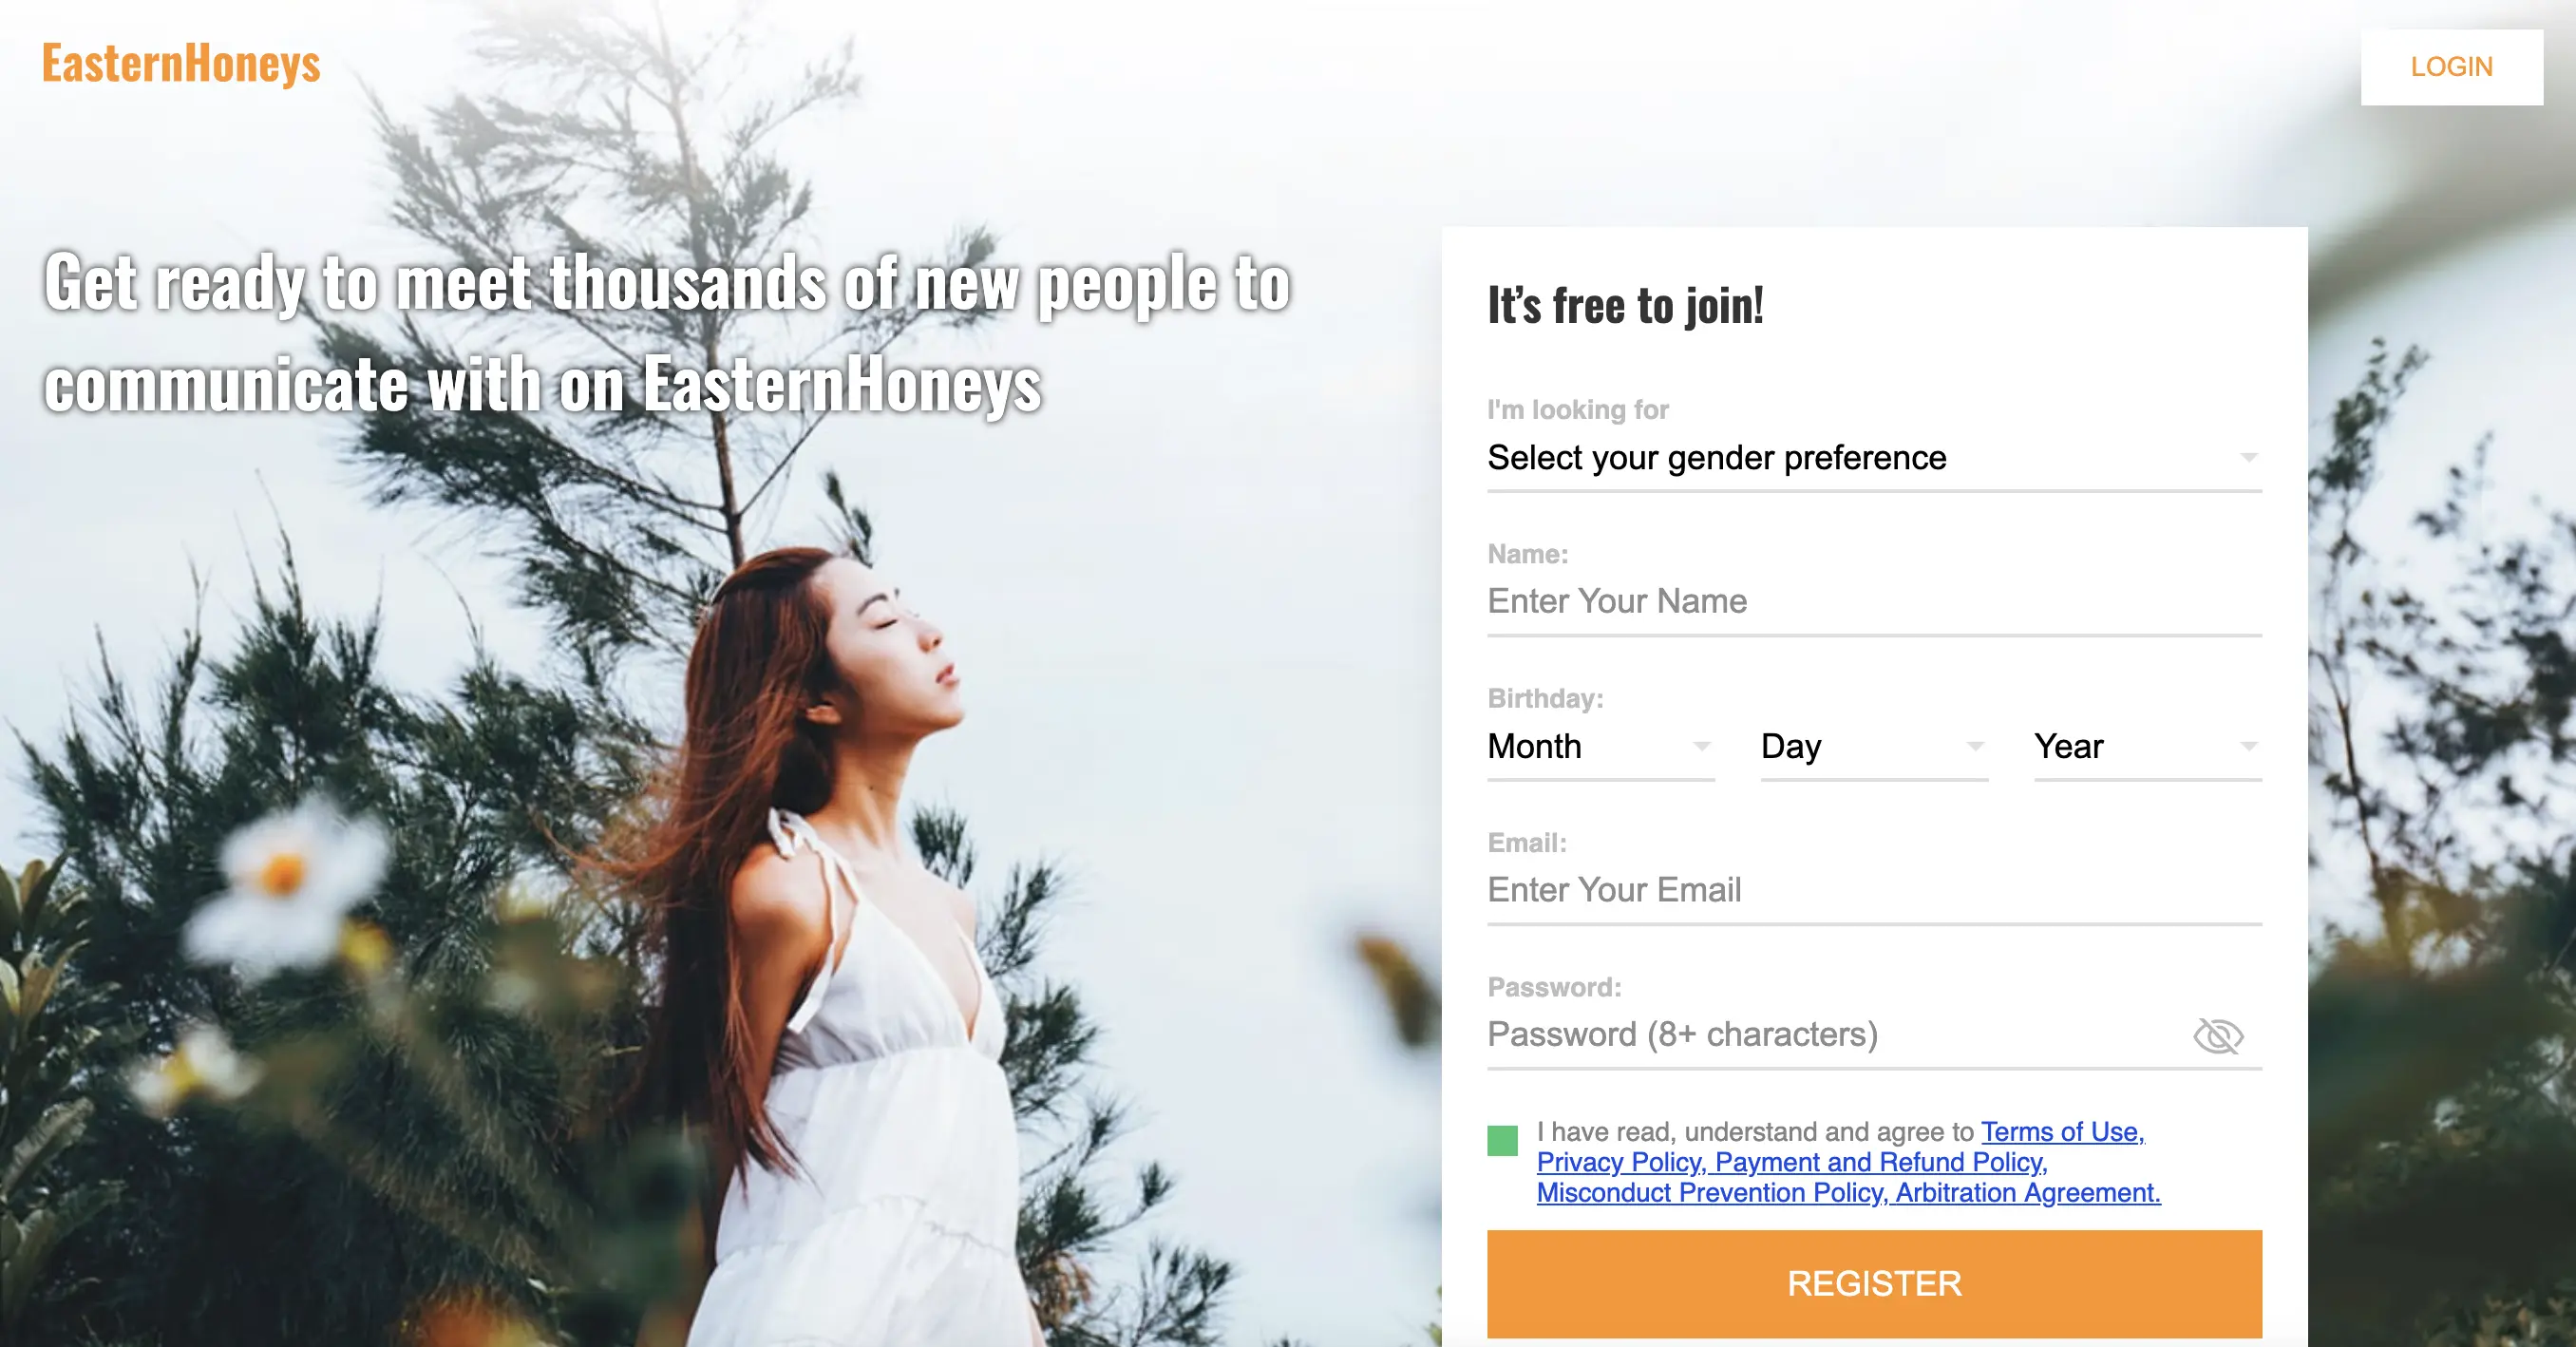Viewport: 2576px width, 1347px height.
Task: Click the orange REGISTER button
Action: click(x=1874, y=1284)
